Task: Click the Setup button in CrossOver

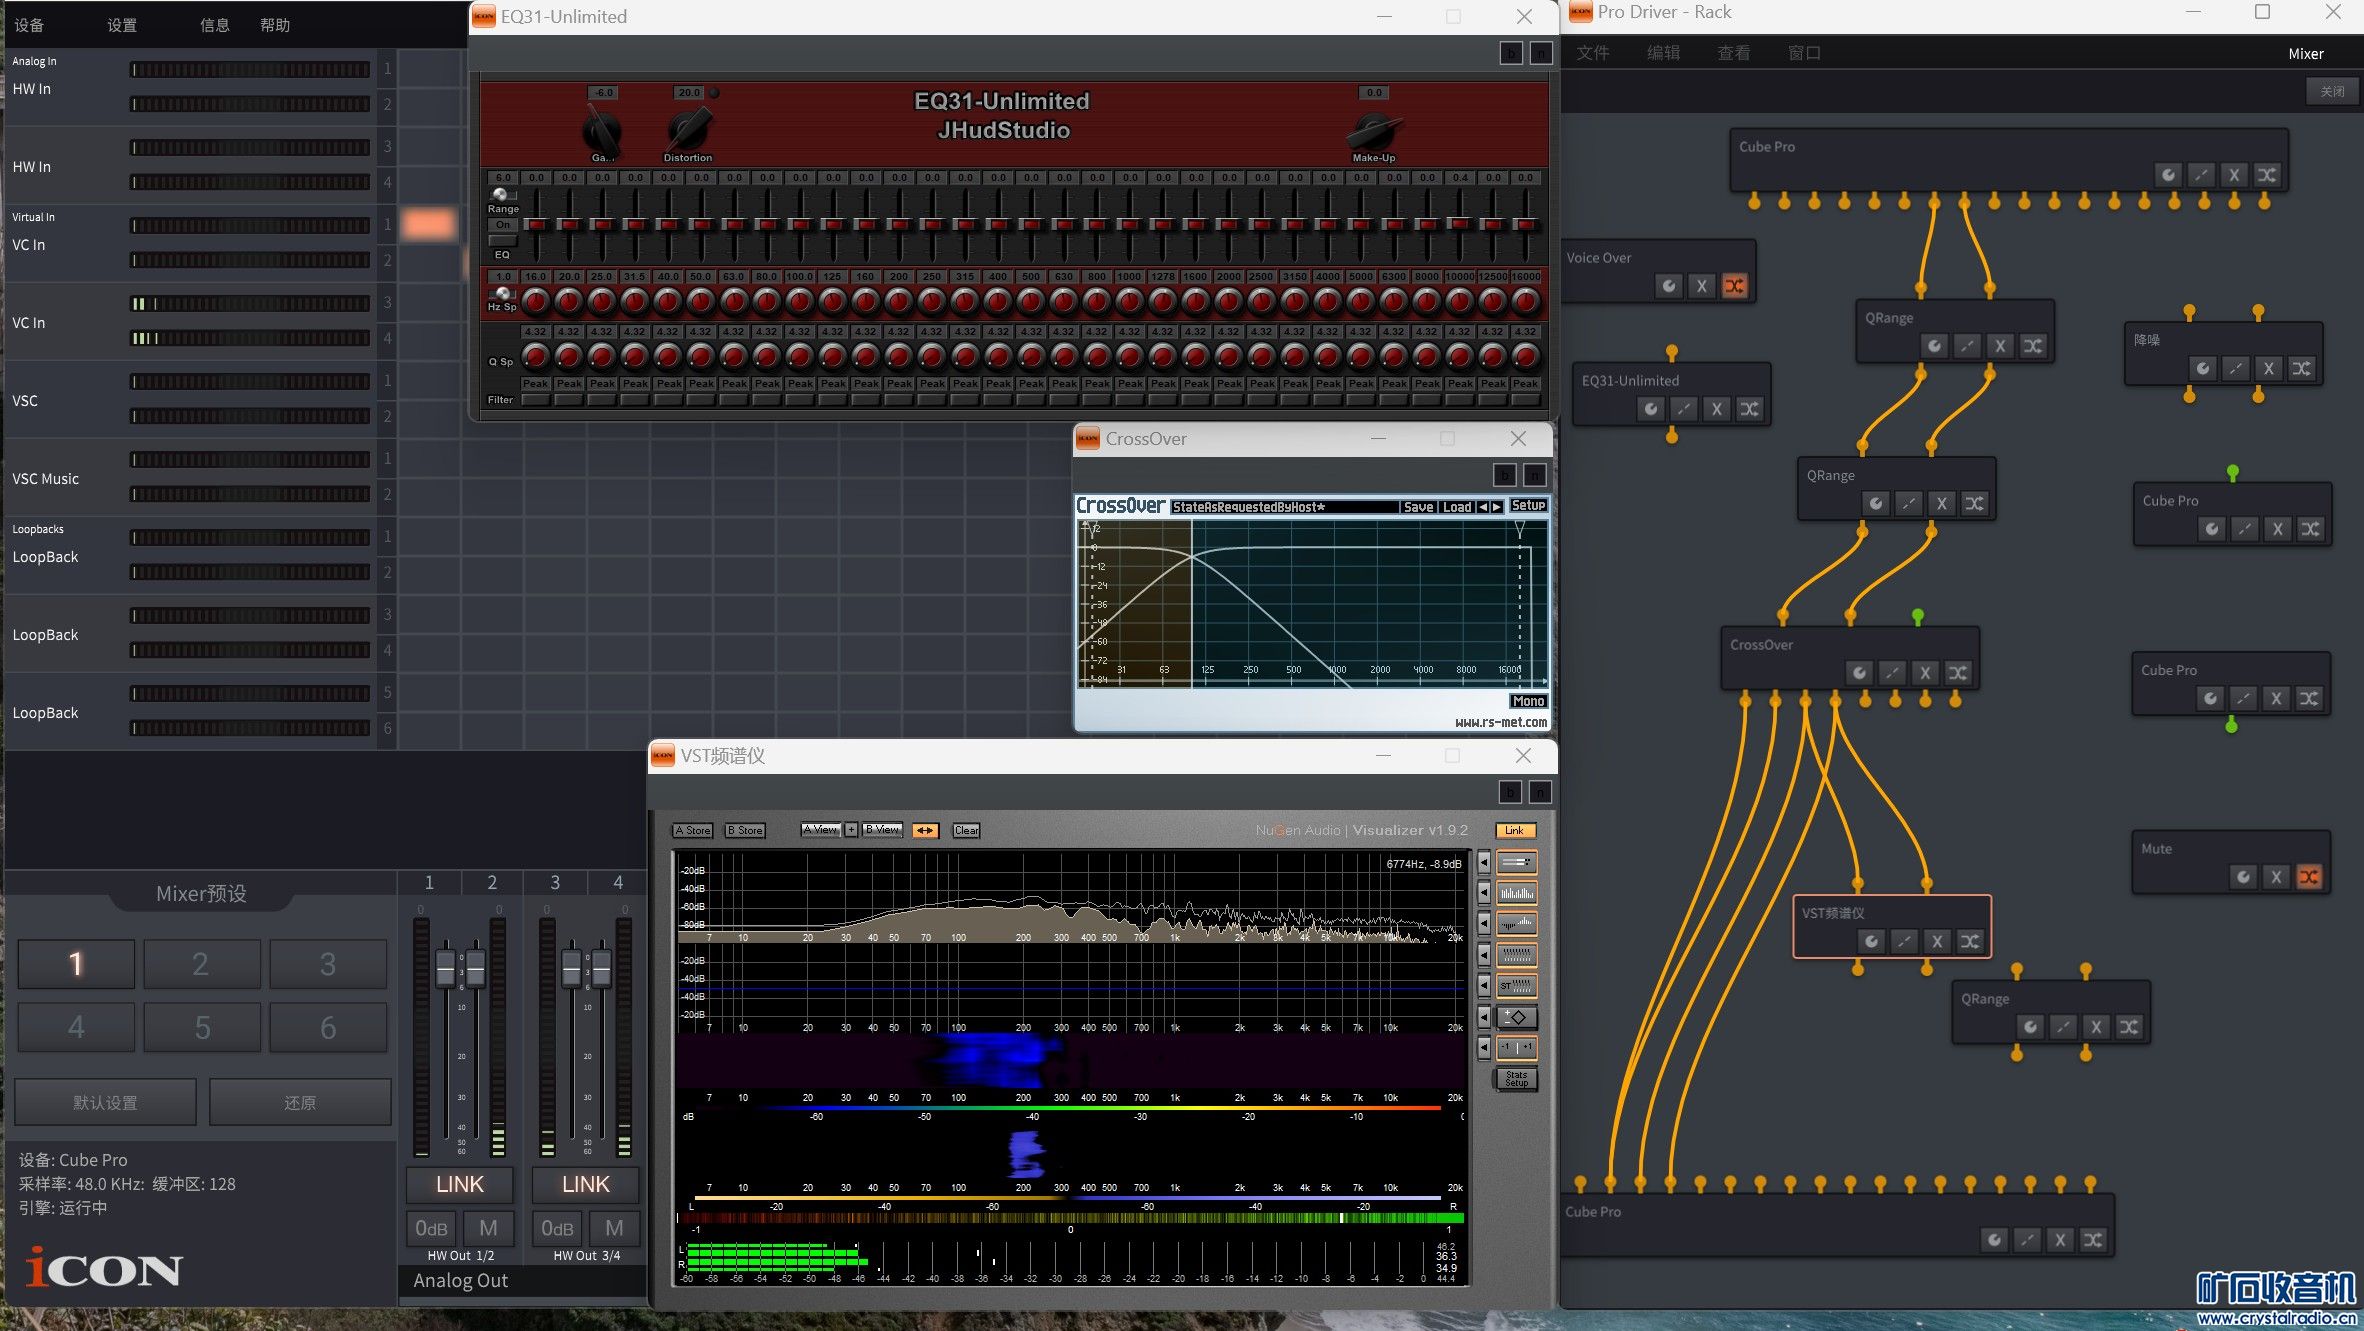Action: [1528, 505]
